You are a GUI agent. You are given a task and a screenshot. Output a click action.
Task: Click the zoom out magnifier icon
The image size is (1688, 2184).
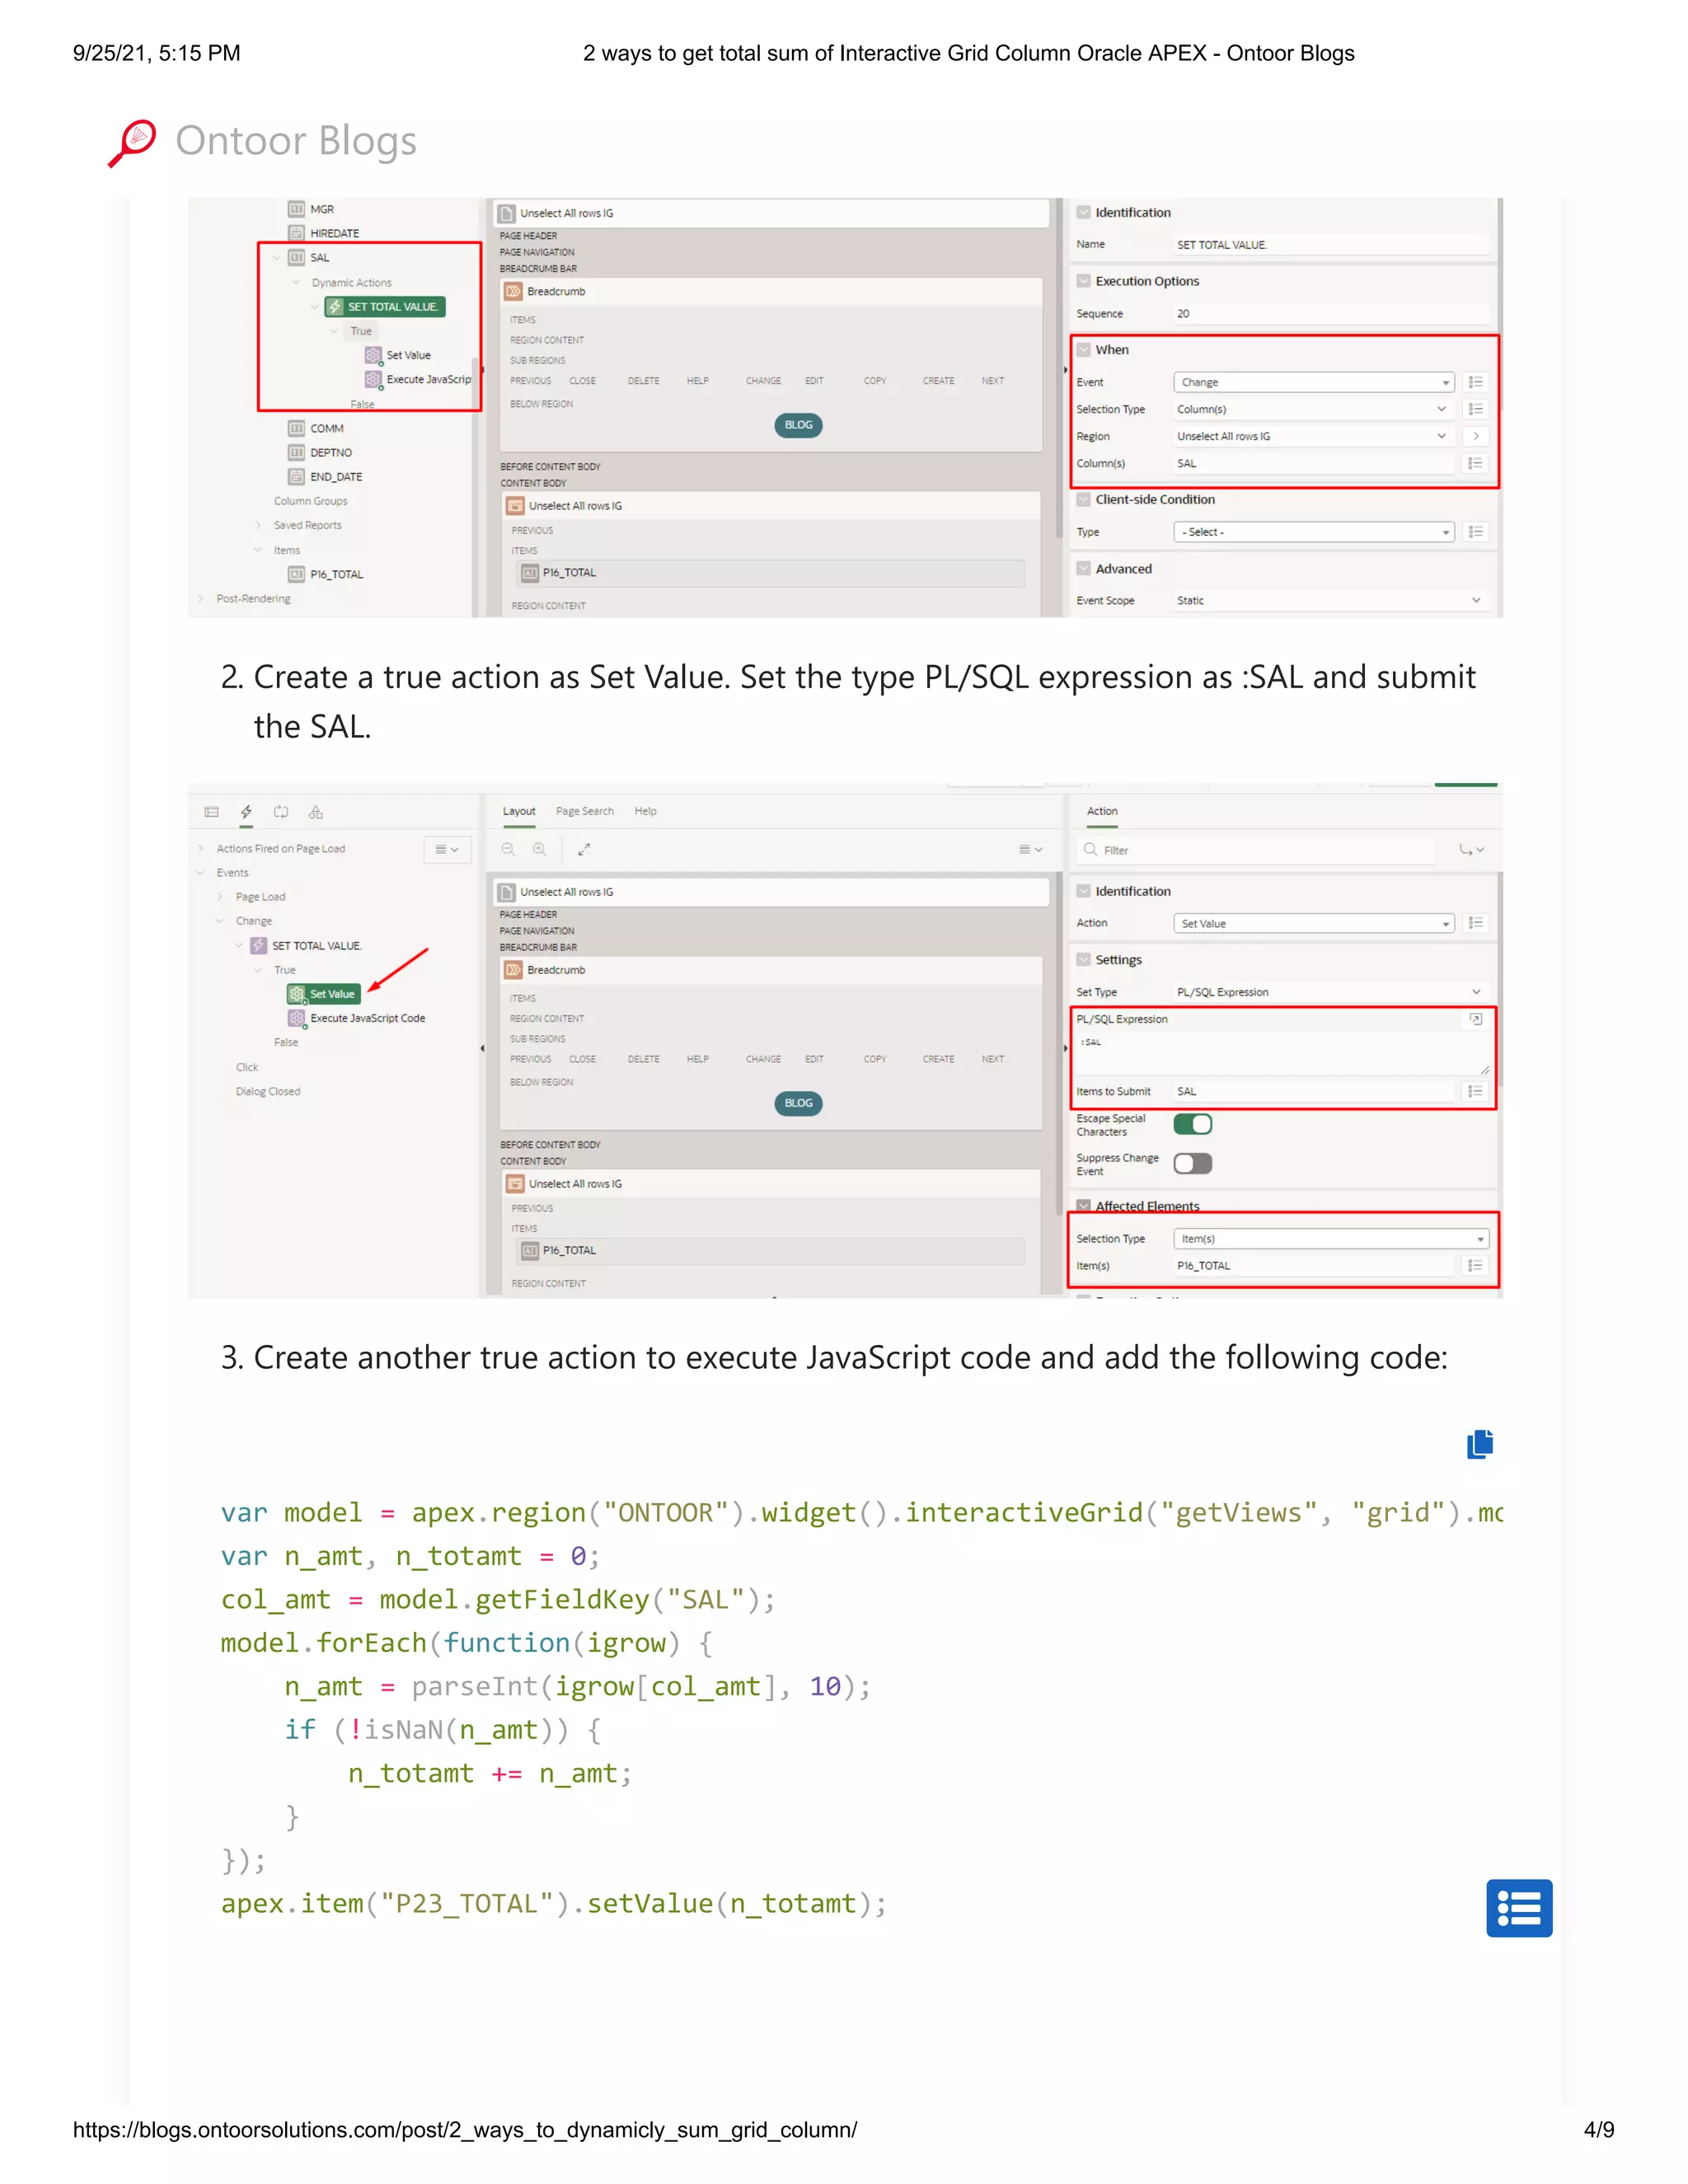pyautogui.click(x=508, y=849)
